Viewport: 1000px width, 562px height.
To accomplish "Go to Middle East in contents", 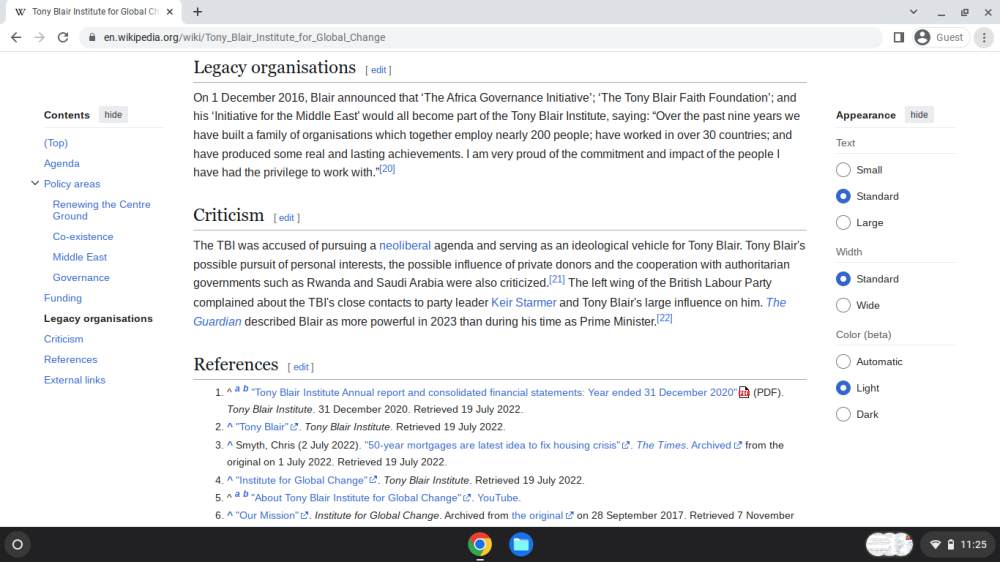I will tap(80, 257).
